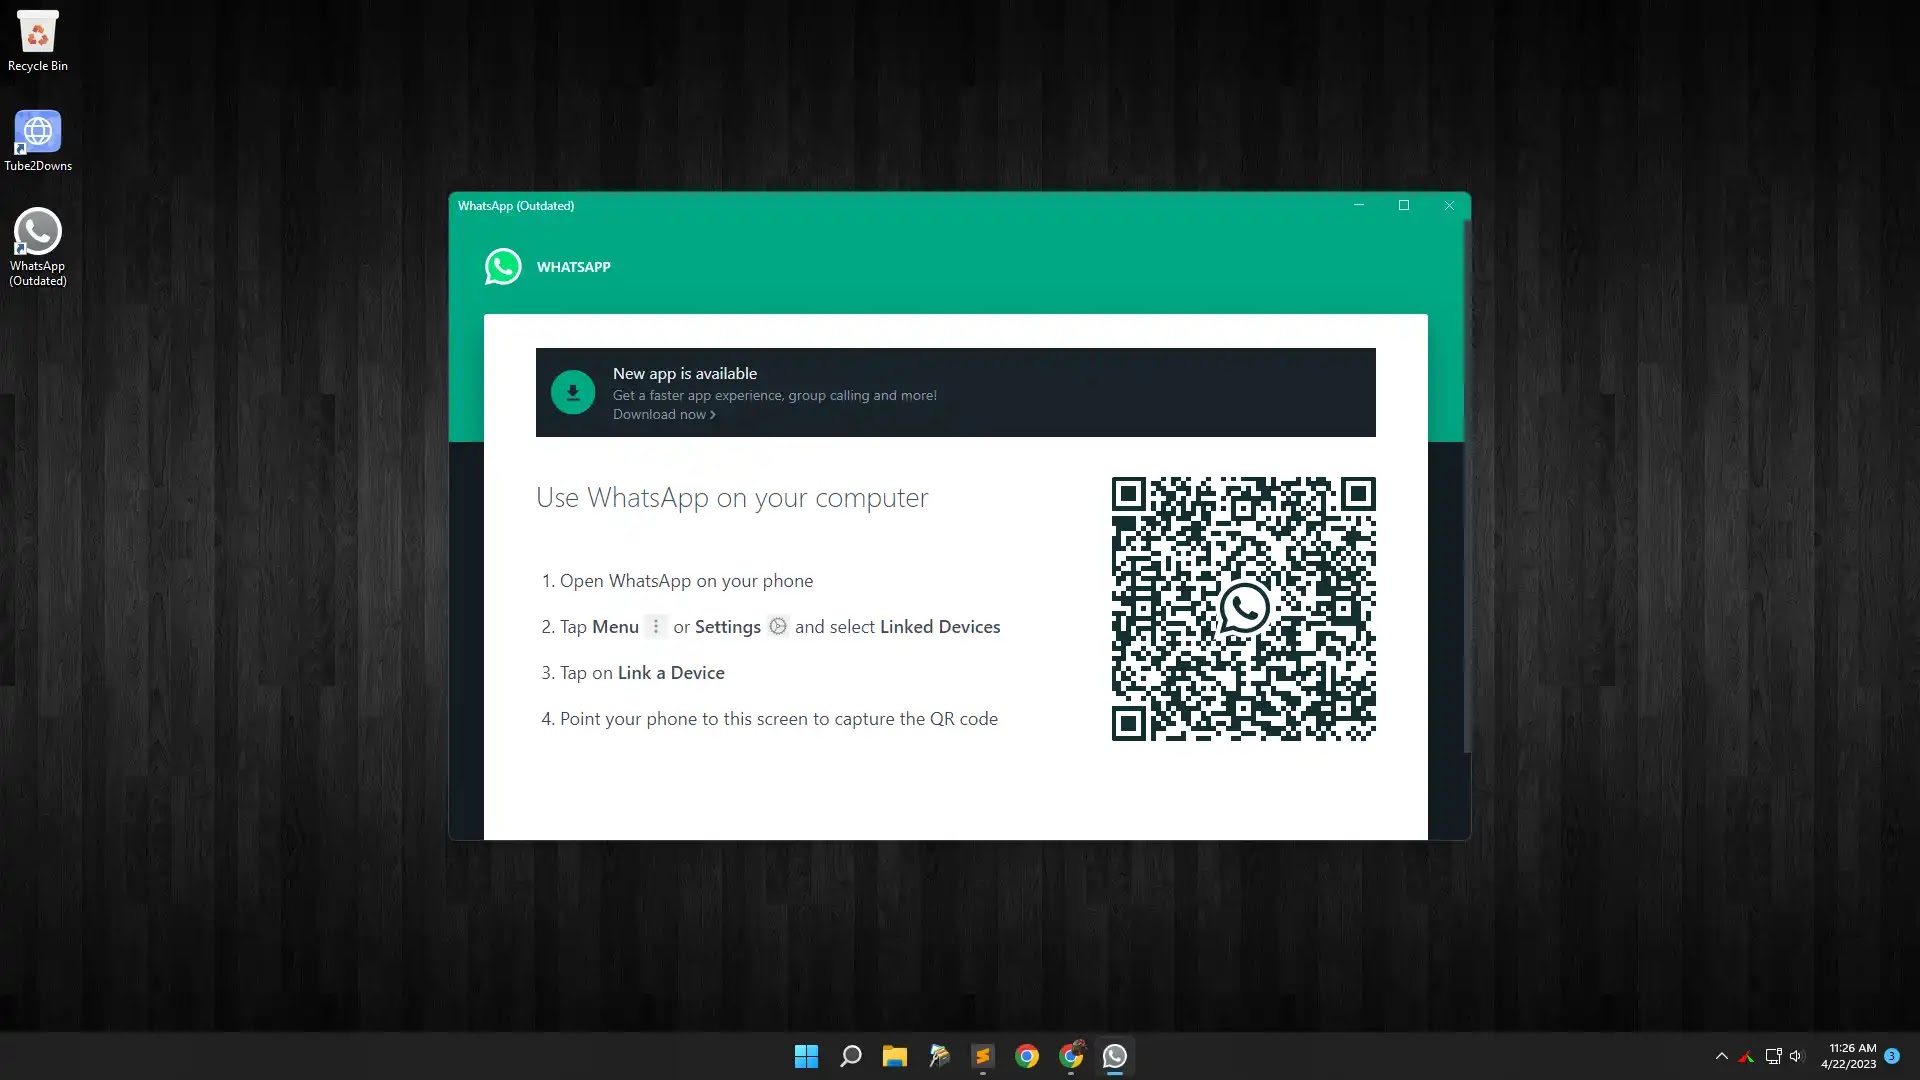This screenshot has width=1920, height=1080.
Task: Open the notification count badge
Action: coord(1892,1056)
